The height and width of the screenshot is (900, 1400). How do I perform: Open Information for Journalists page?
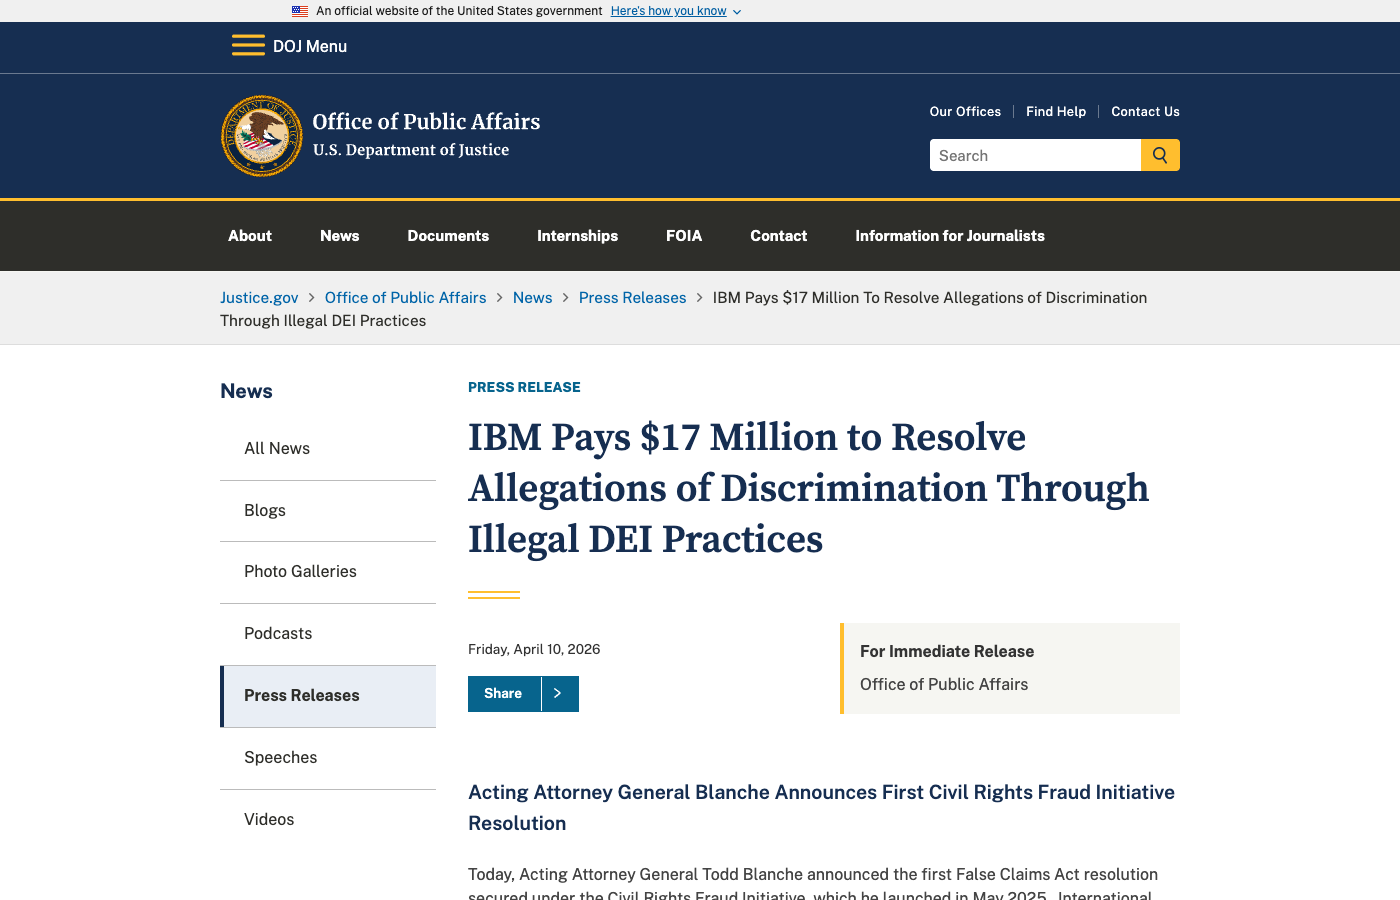[x=949, y=236]
